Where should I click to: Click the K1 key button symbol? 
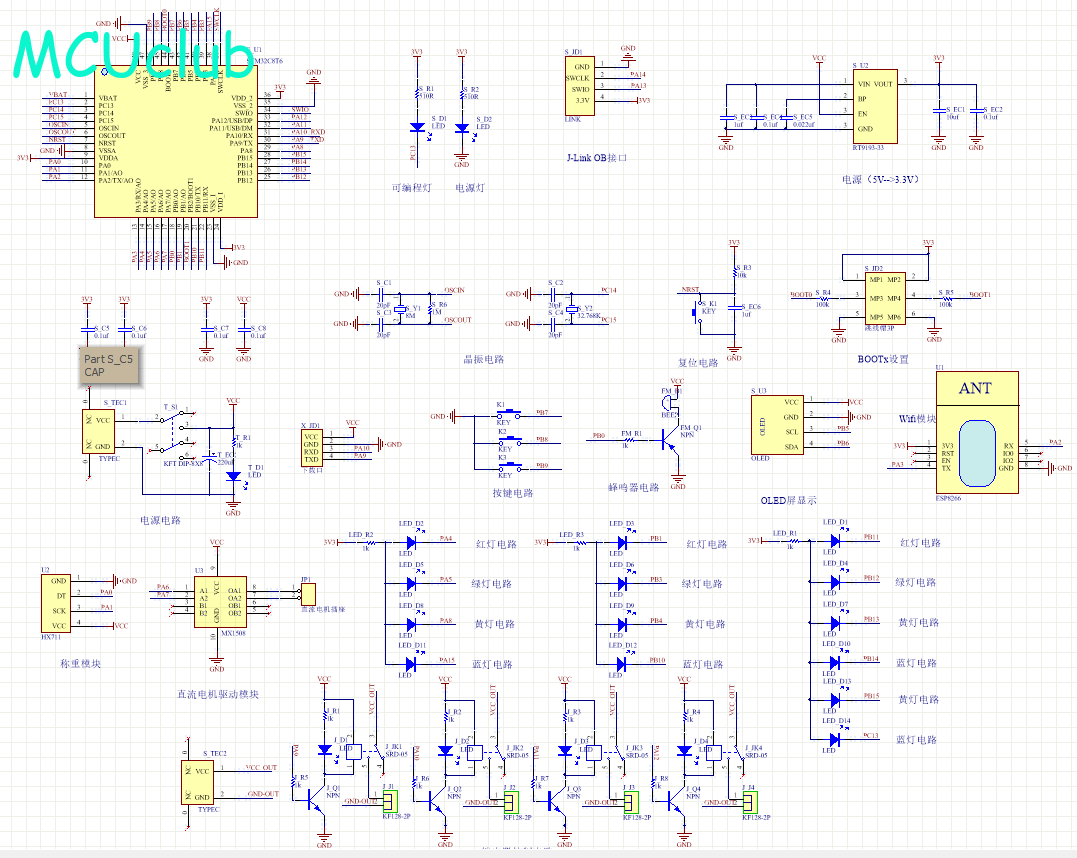click(509, 415)
